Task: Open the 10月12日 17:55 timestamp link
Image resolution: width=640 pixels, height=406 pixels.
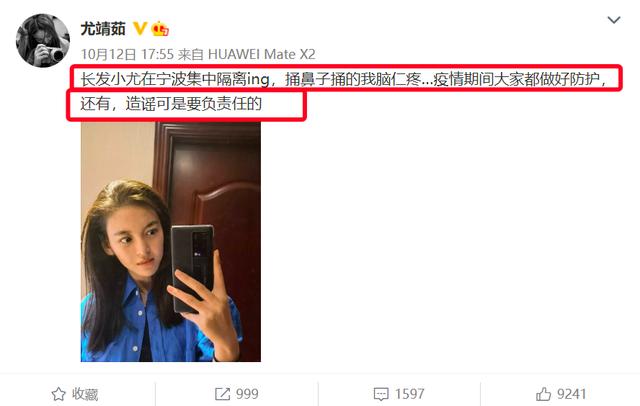Action: point(127,54)
